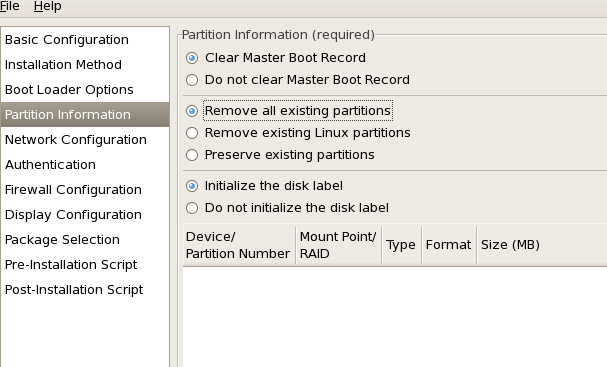607x367 pixels.
Task: Go to Installation Method section
Action: [85, 65]
